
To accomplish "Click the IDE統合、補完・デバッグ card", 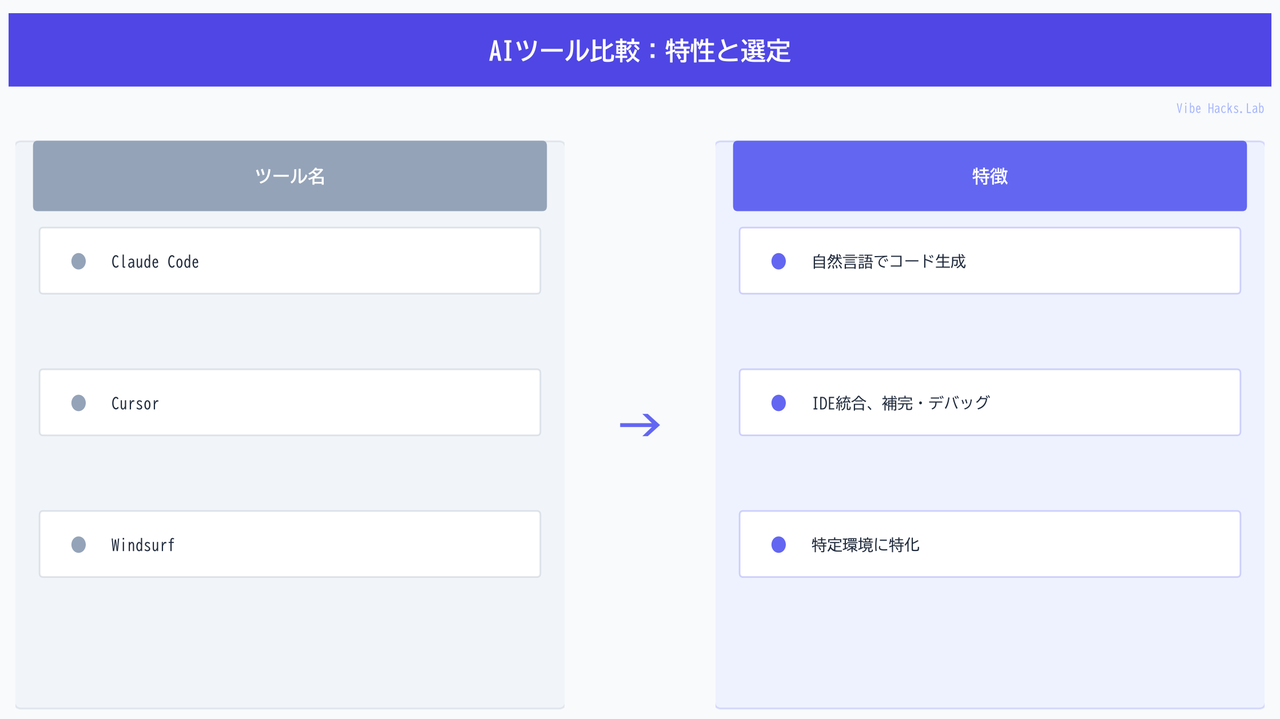I will pyautogui.click(x=990, y=403).
